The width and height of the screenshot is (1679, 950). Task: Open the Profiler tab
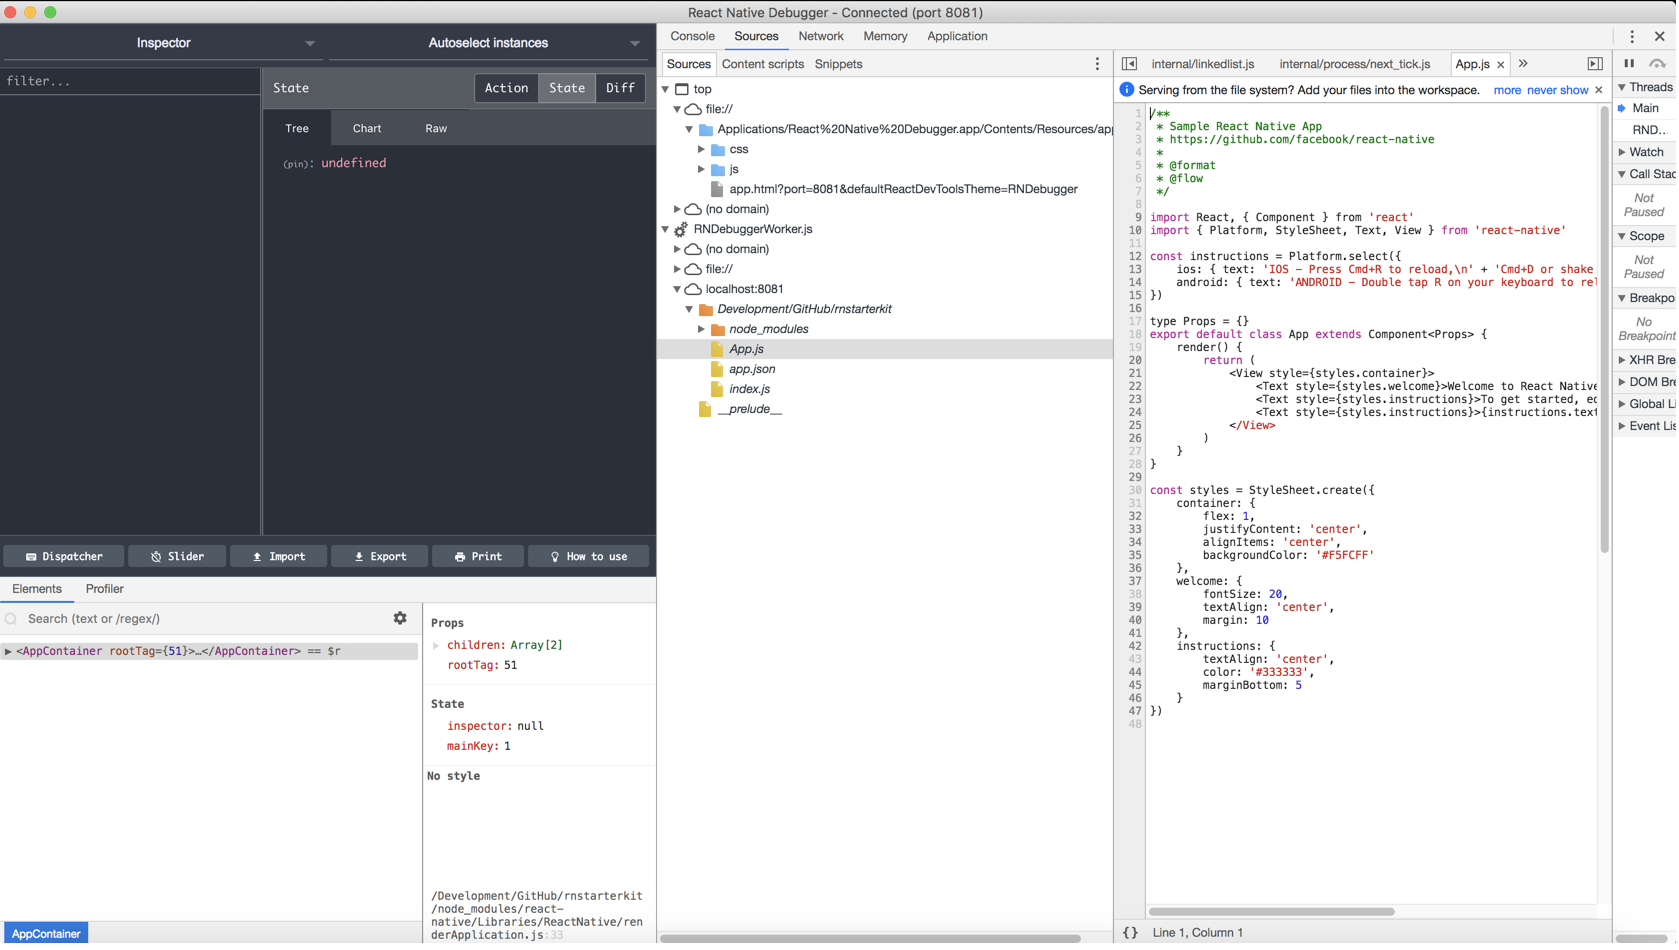click(105, 589)
